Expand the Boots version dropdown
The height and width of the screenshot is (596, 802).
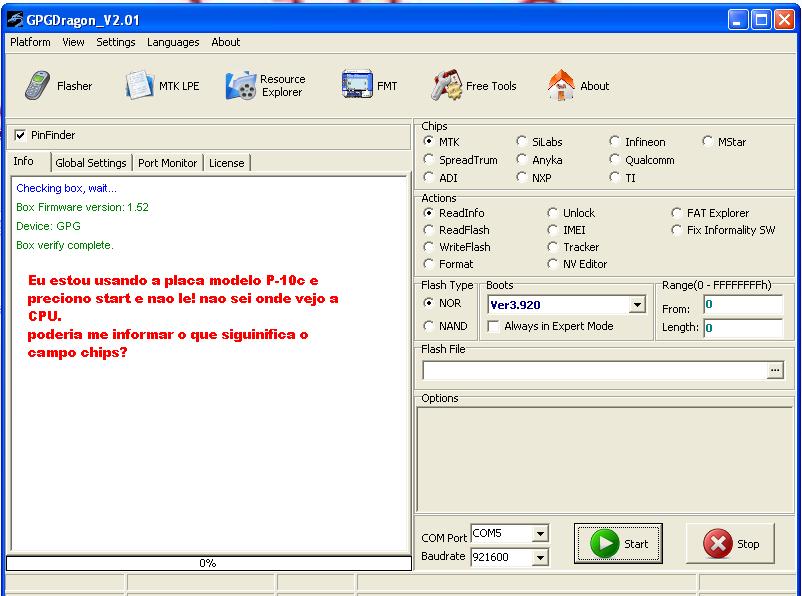point(637,305)
